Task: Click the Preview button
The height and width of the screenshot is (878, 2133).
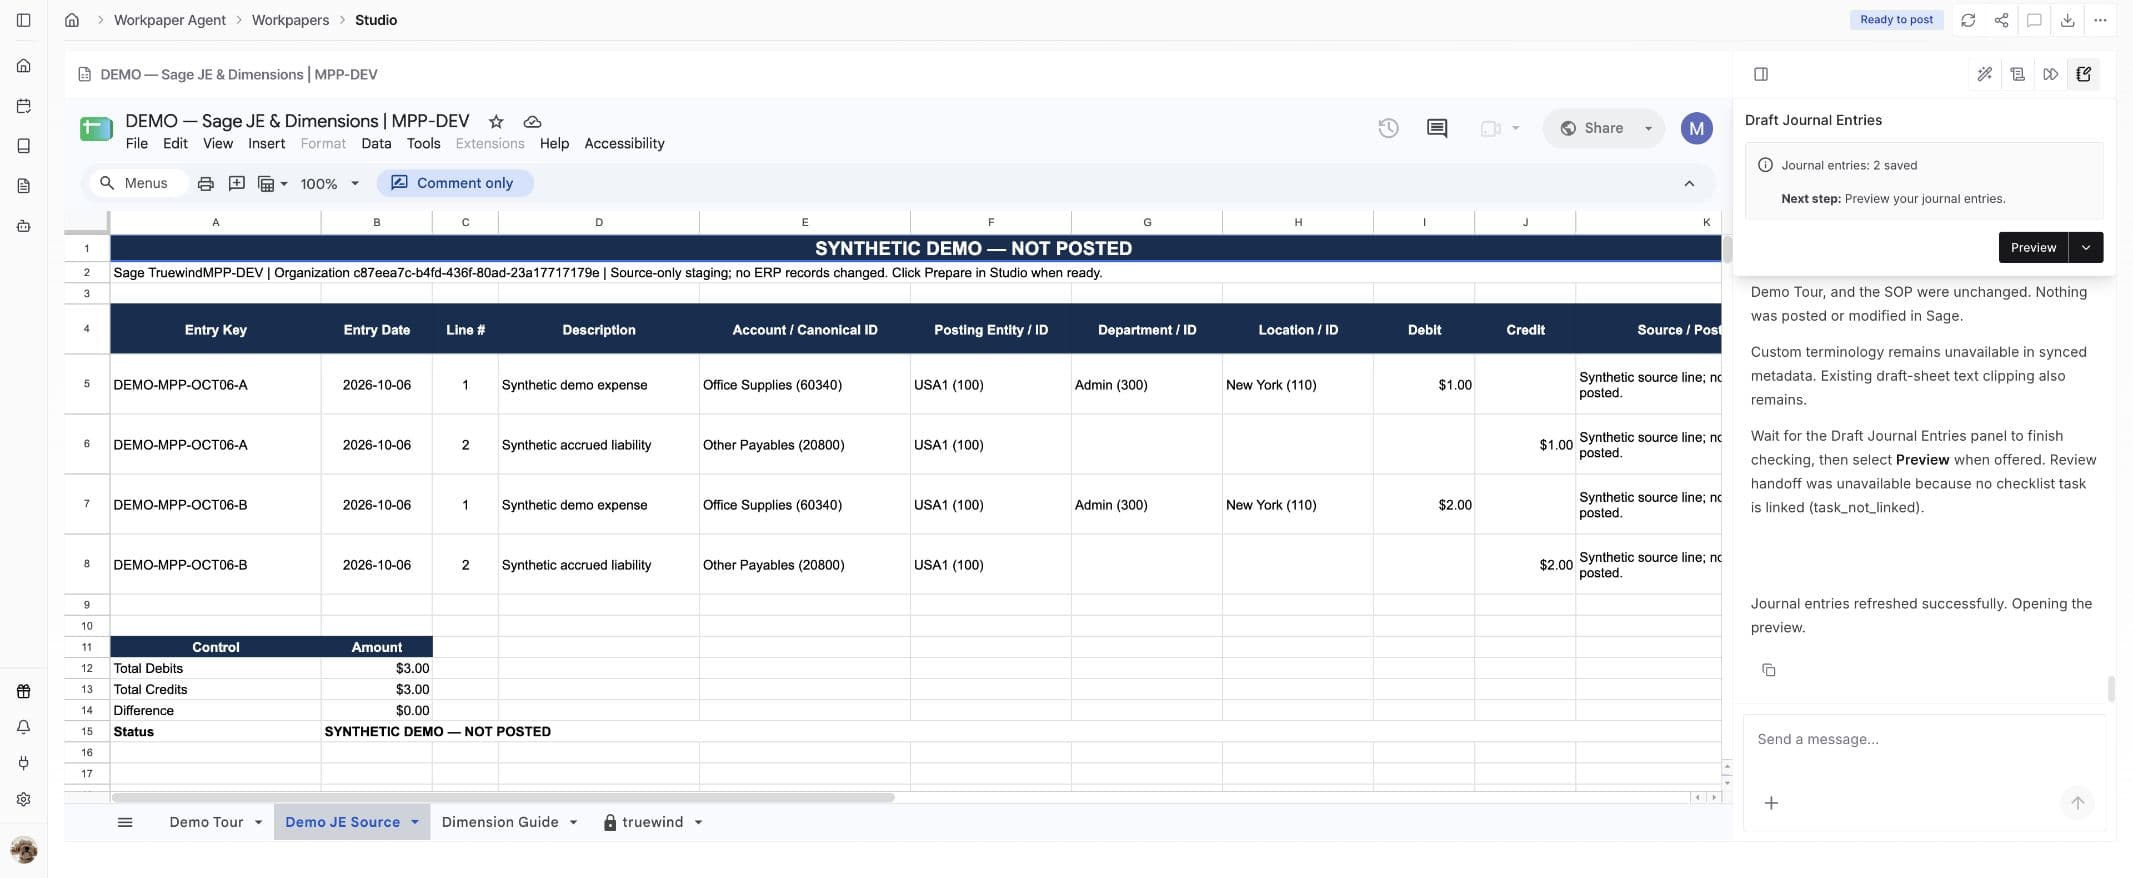Action: (x=2033, y=247)
